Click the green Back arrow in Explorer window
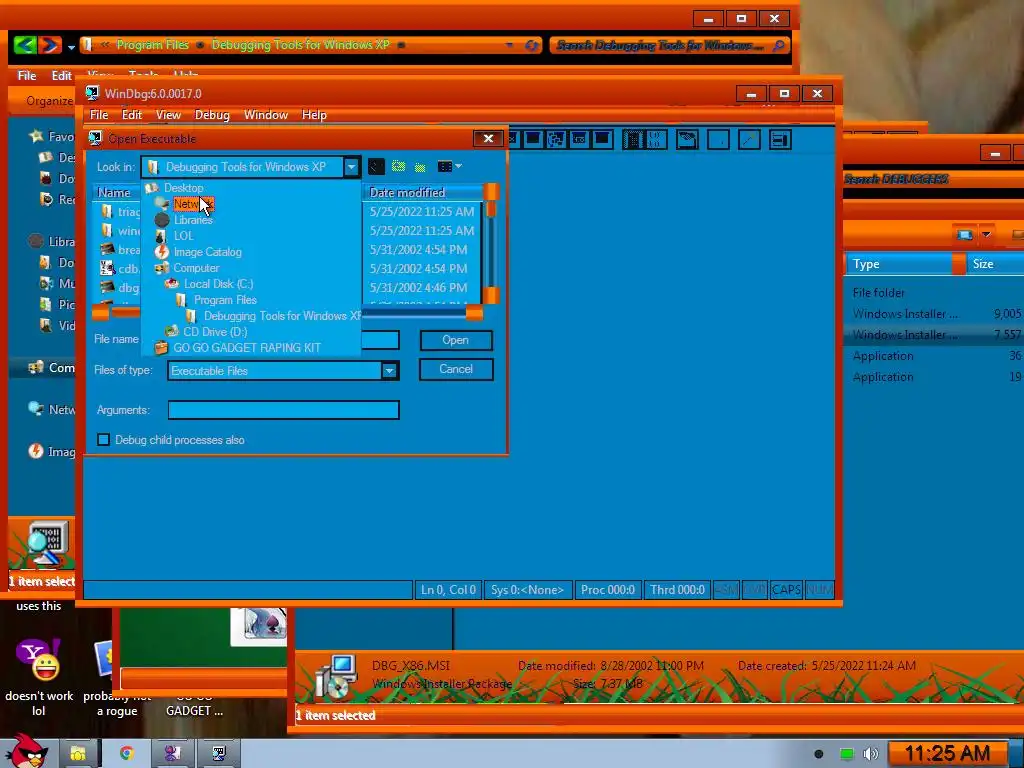1024x768 pixels. [25, 44]
